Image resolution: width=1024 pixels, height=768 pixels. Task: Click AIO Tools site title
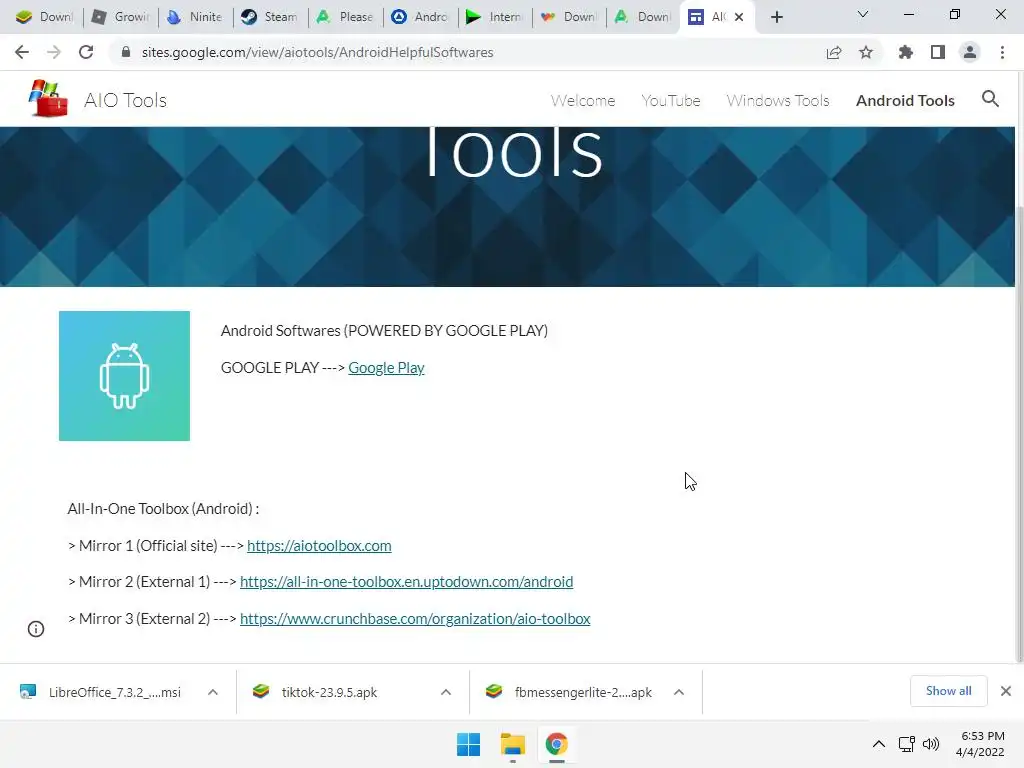[x=125, y=100]
